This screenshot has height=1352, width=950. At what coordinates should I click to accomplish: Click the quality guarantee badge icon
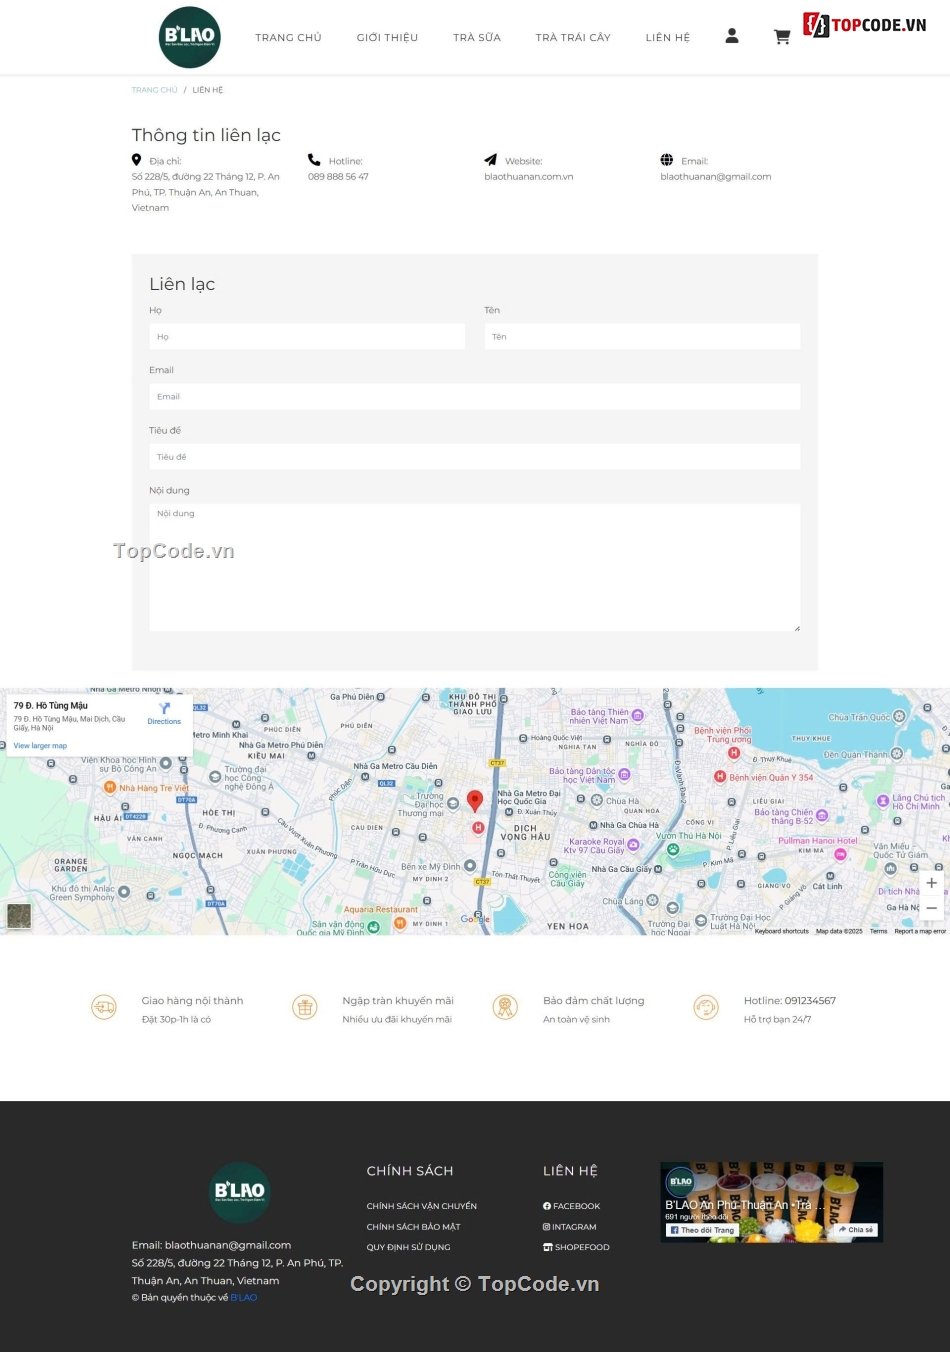coord(506,1007)
